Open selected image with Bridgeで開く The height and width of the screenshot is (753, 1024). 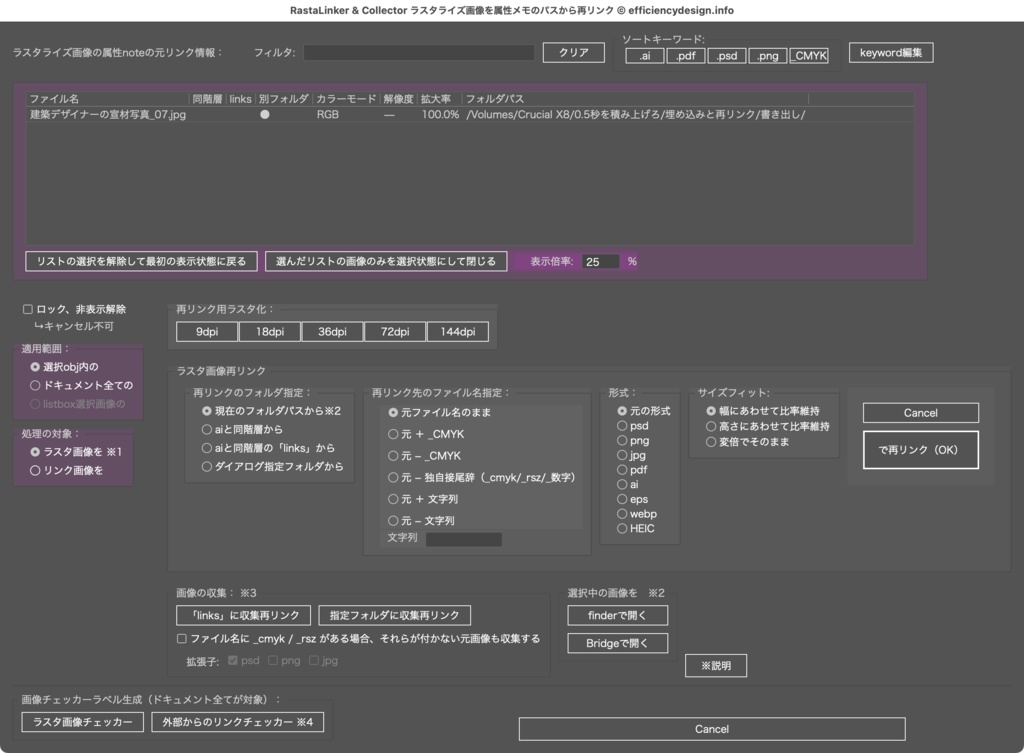click(617, 644)
